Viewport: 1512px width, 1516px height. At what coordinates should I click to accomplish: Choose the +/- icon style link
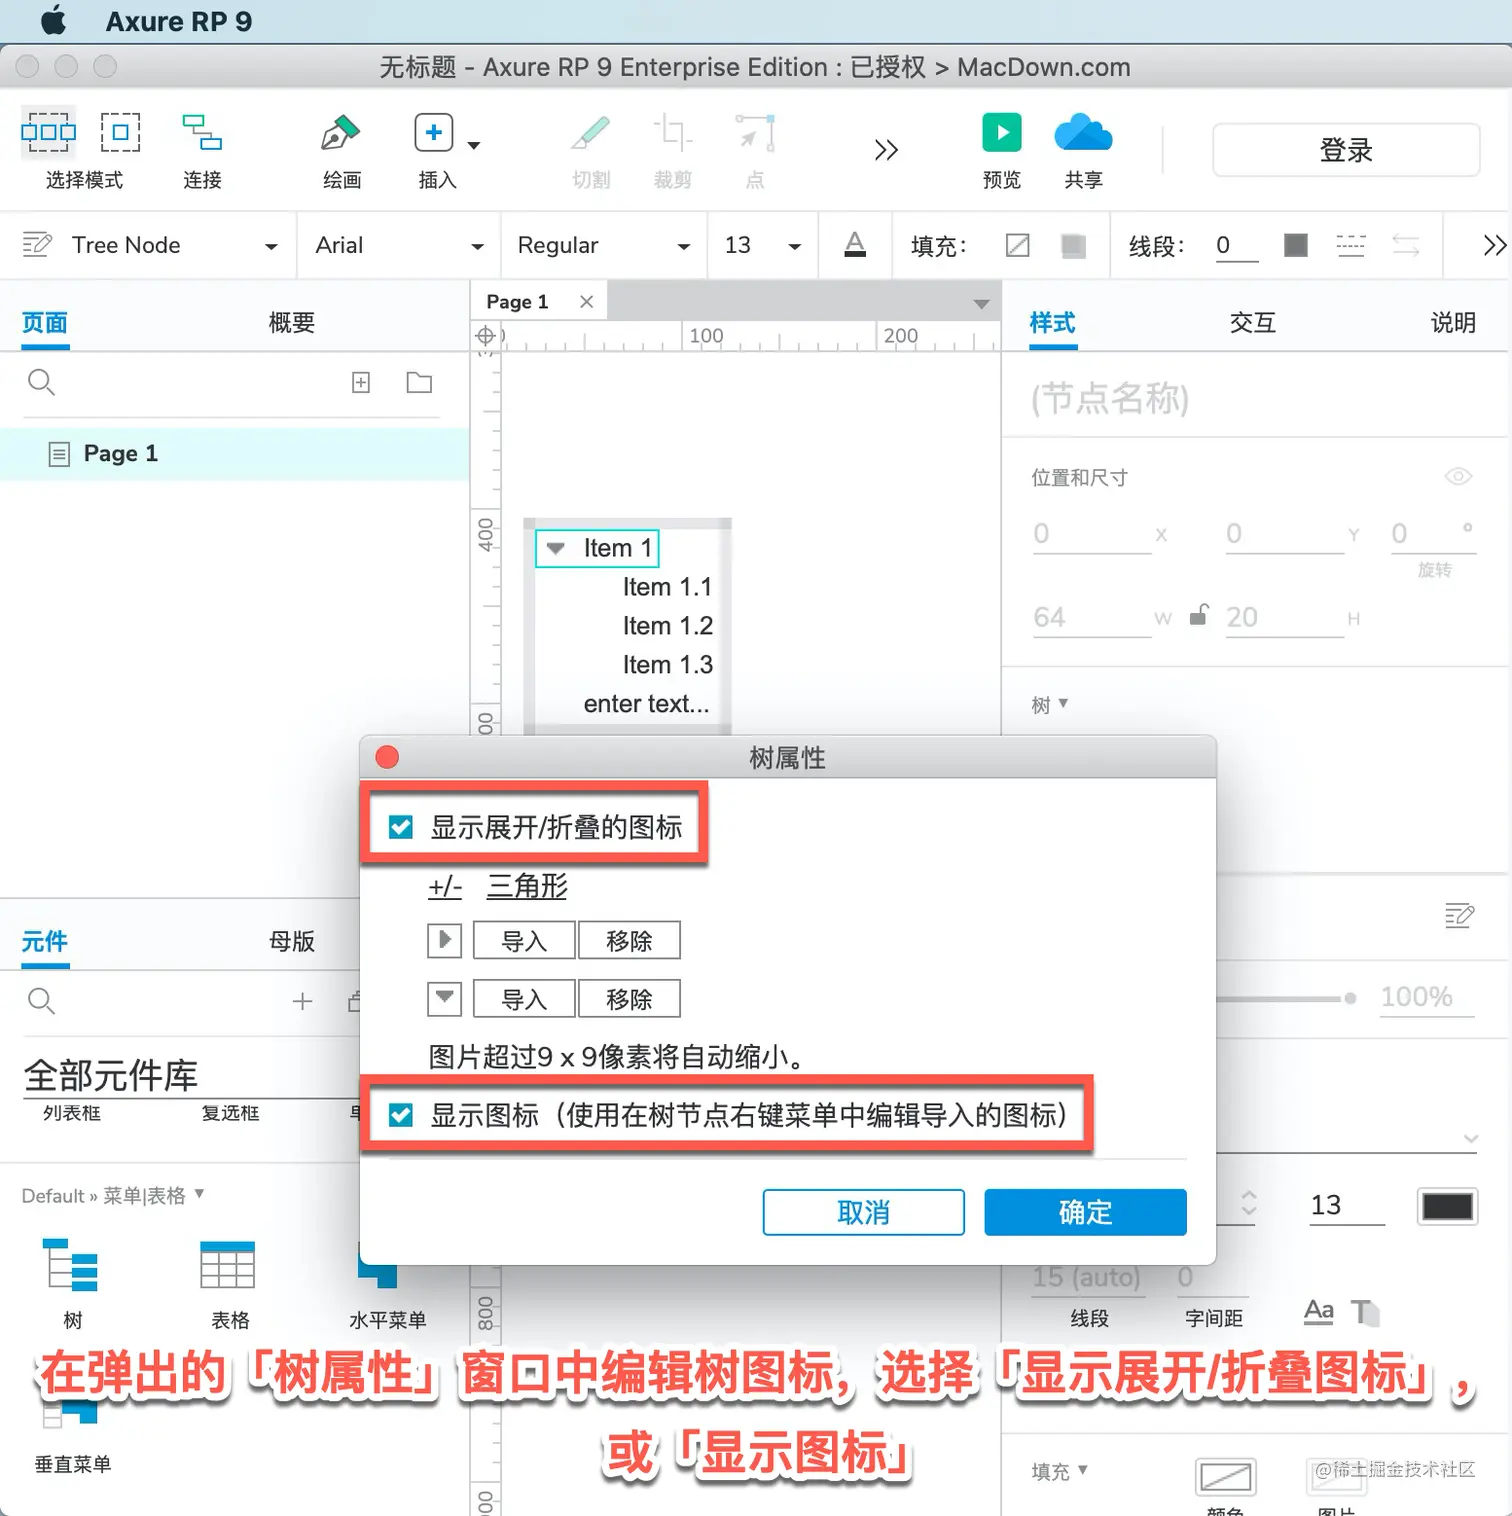(445, 886)
